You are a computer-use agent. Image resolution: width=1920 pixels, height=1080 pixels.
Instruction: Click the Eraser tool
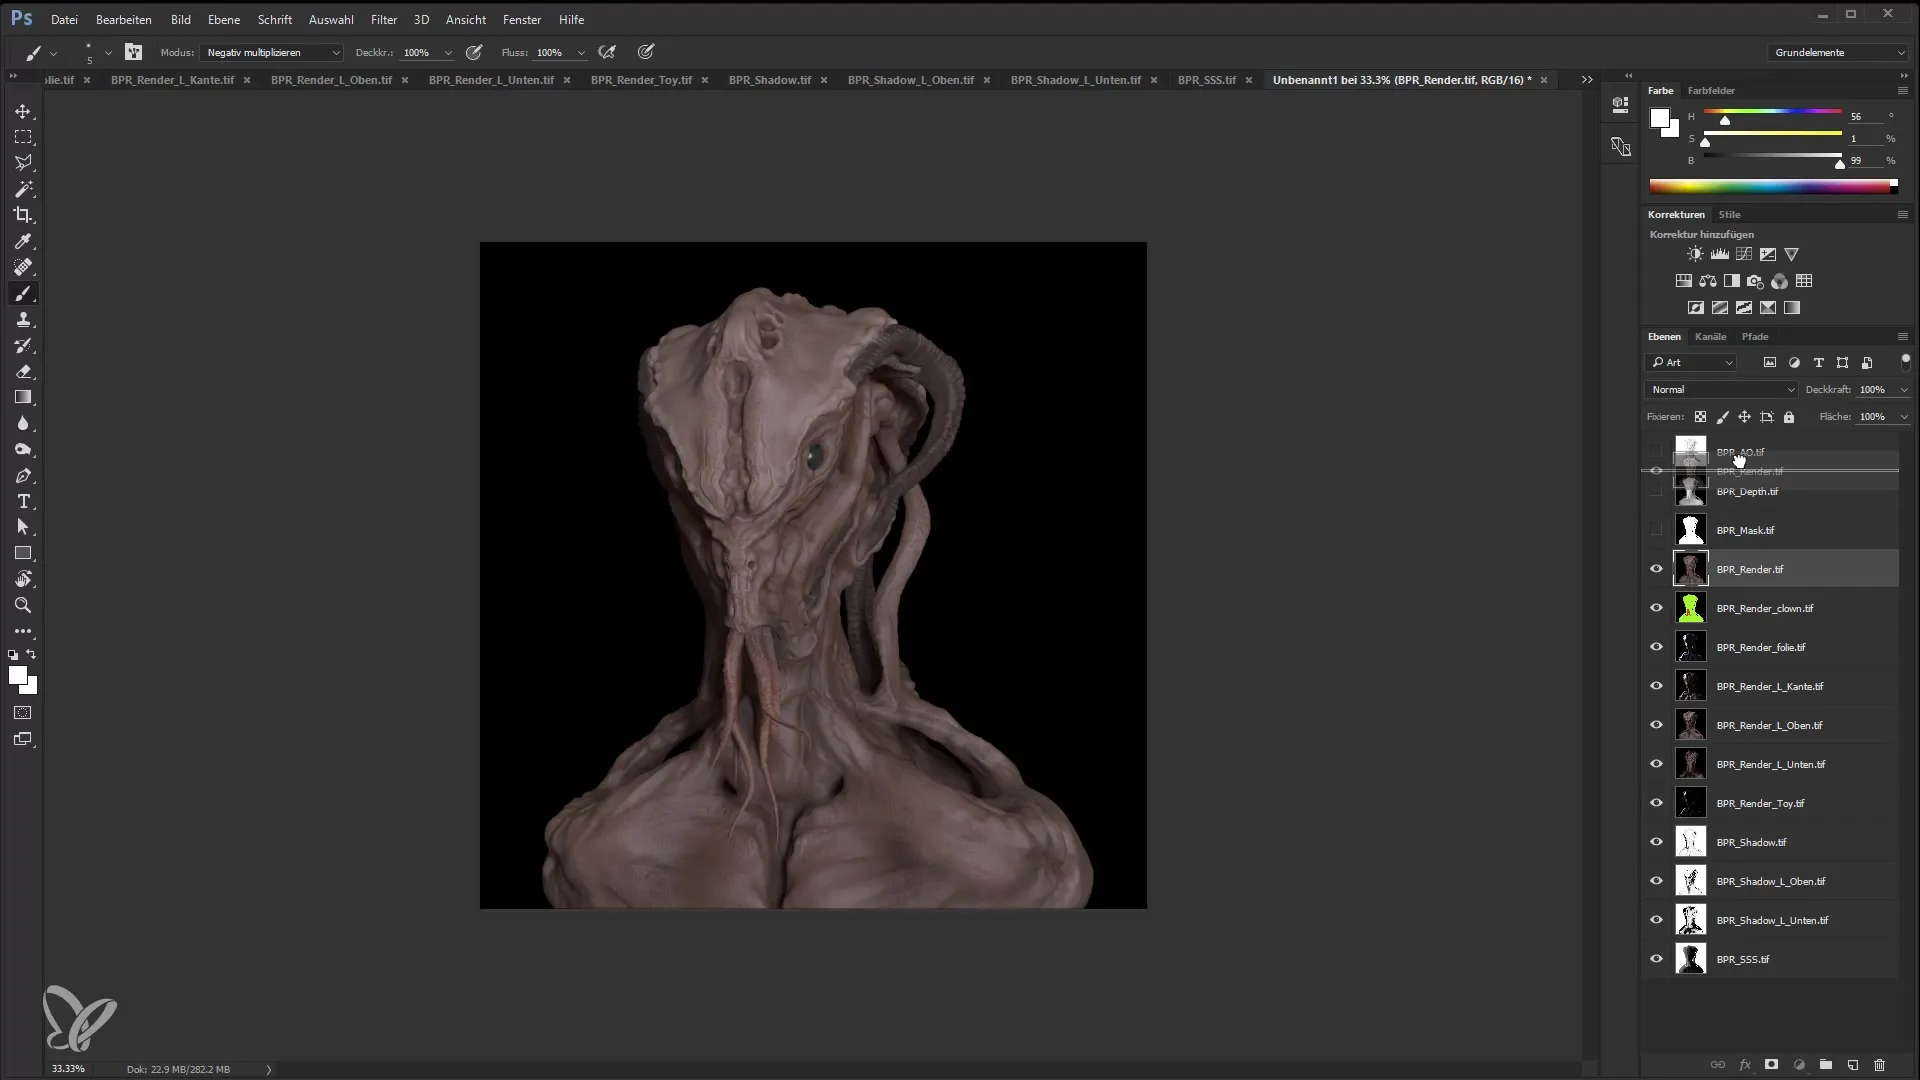24,371
